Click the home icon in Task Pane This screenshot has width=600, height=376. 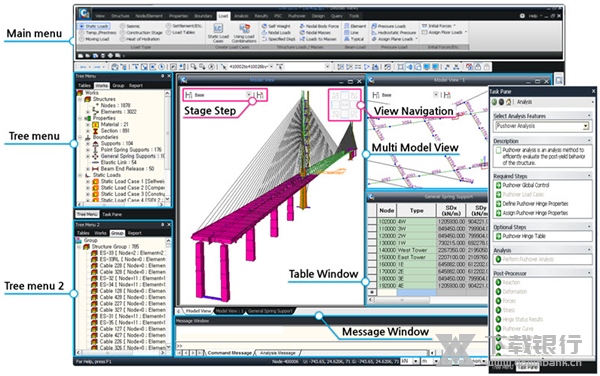point(509,102)
